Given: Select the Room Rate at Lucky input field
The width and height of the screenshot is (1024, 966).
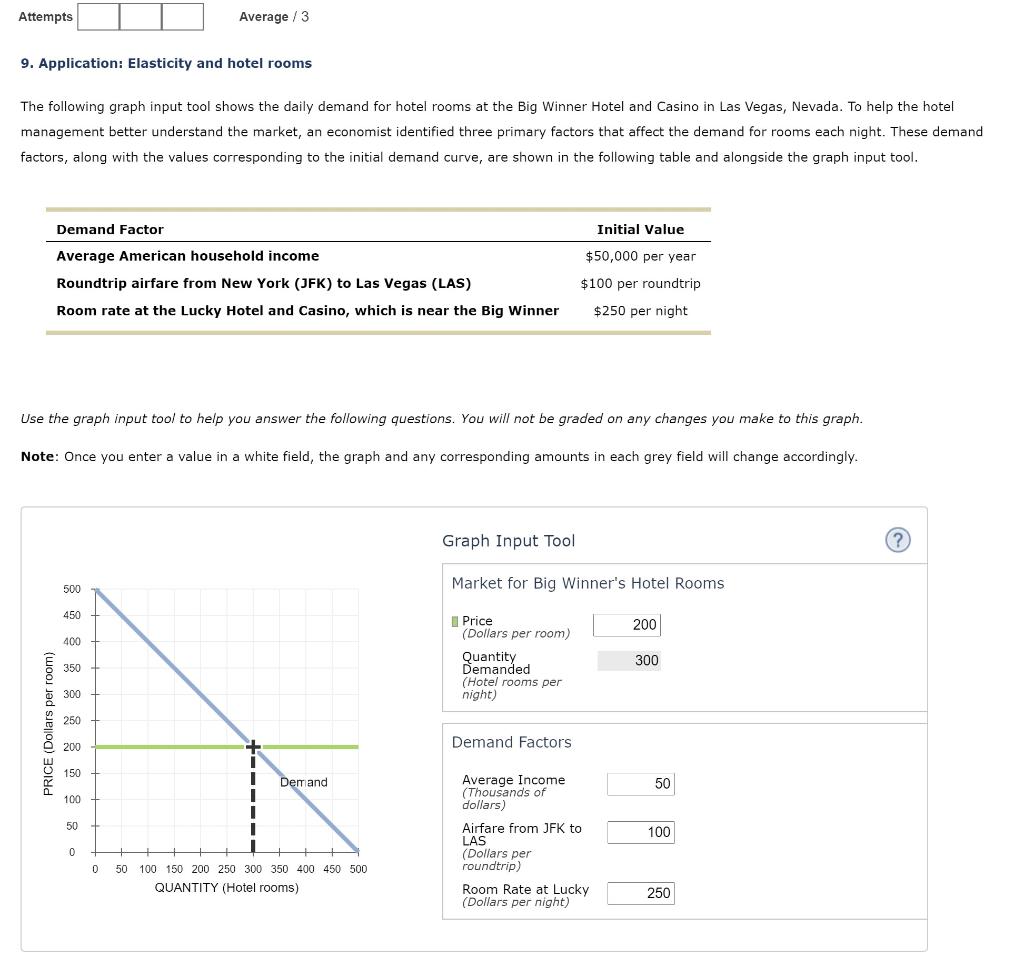Looking at the screenshot, I should coord(641,893).
